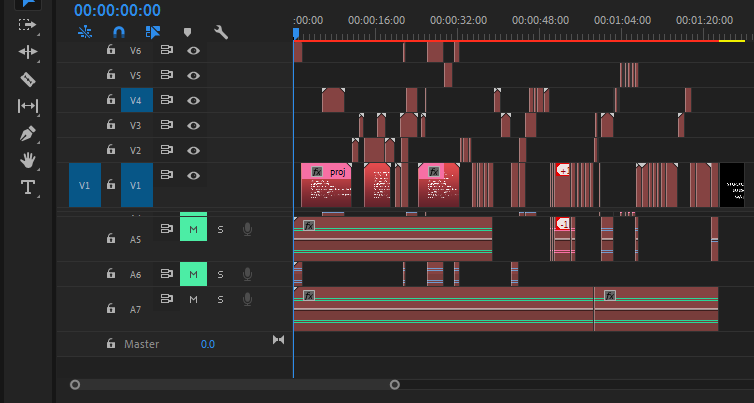
Task: Unmute audio track A6
Action: point(193,274)
